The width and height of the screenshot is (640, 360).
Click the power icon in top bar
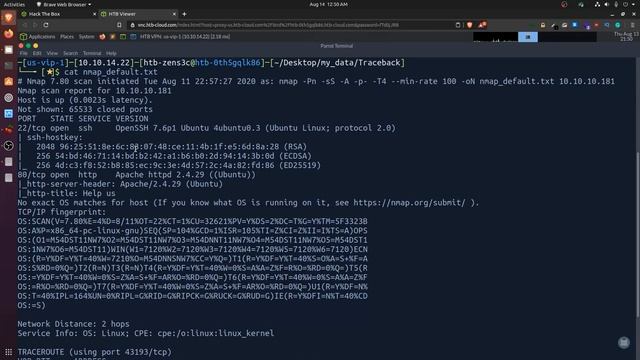point(625,4)
